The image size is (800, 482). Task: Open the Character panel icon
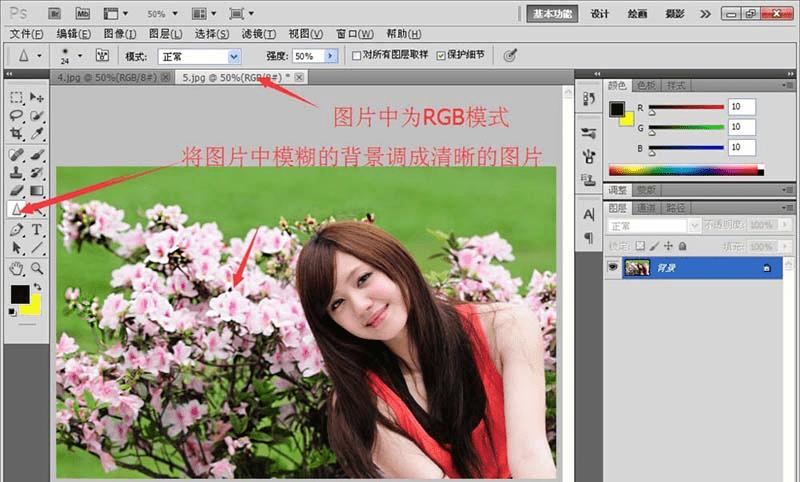589,215
